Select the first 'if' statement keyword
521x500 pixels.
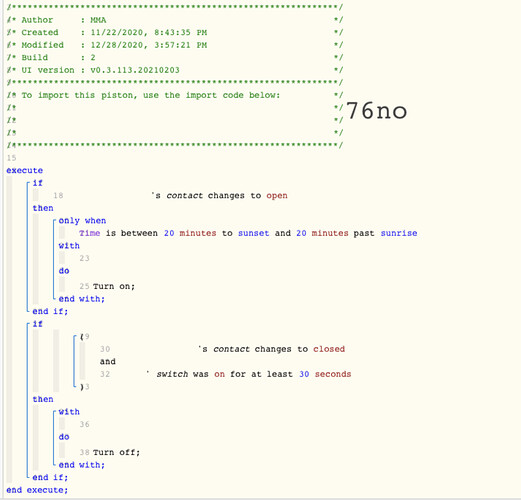37,183
